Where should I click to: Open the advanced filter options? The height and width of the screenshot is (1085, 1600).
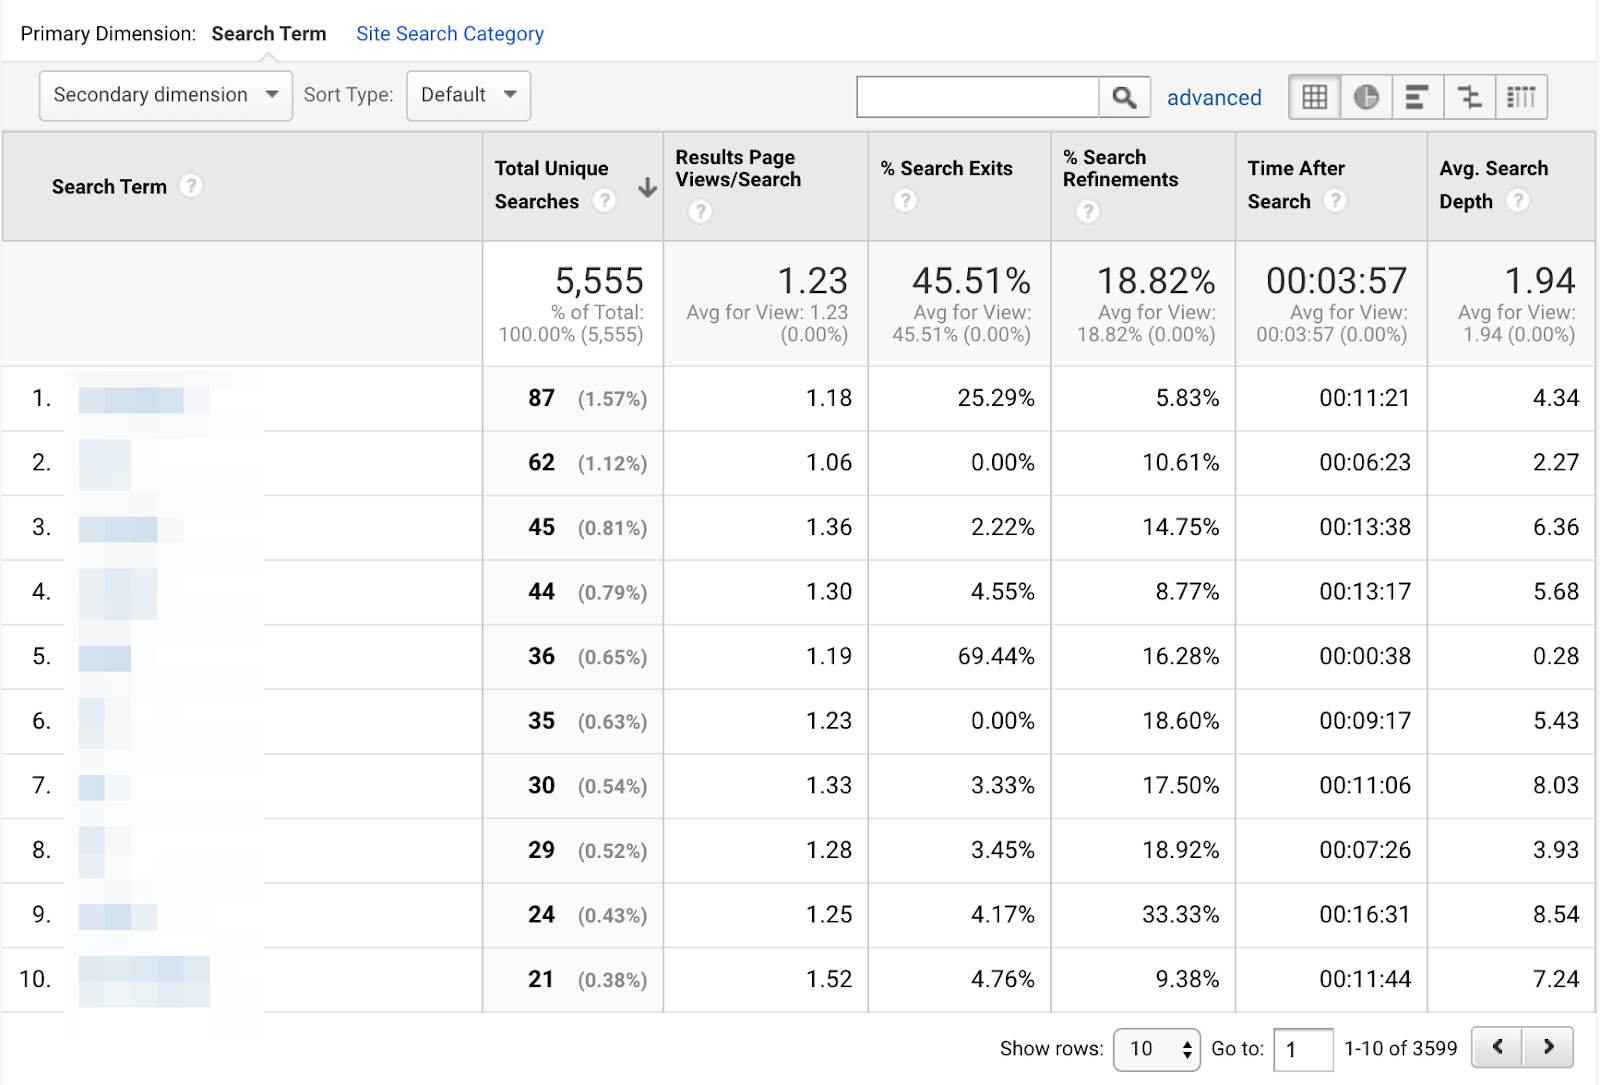(1214, 97)
